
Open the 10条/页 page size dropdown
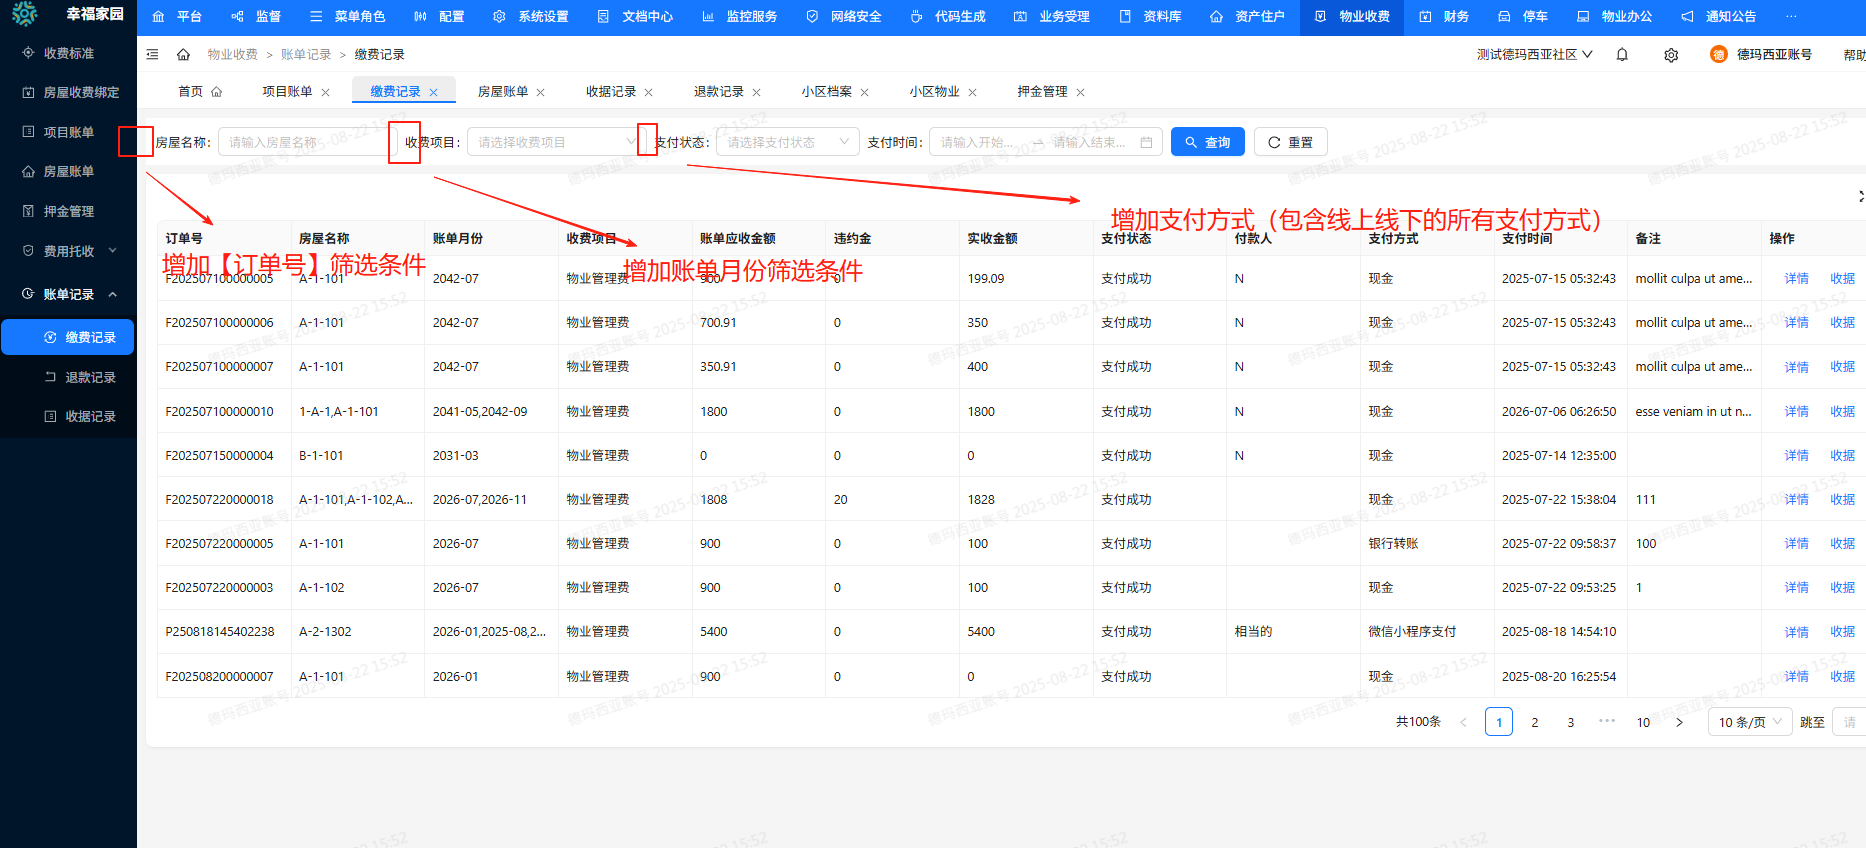[1750, 722]
